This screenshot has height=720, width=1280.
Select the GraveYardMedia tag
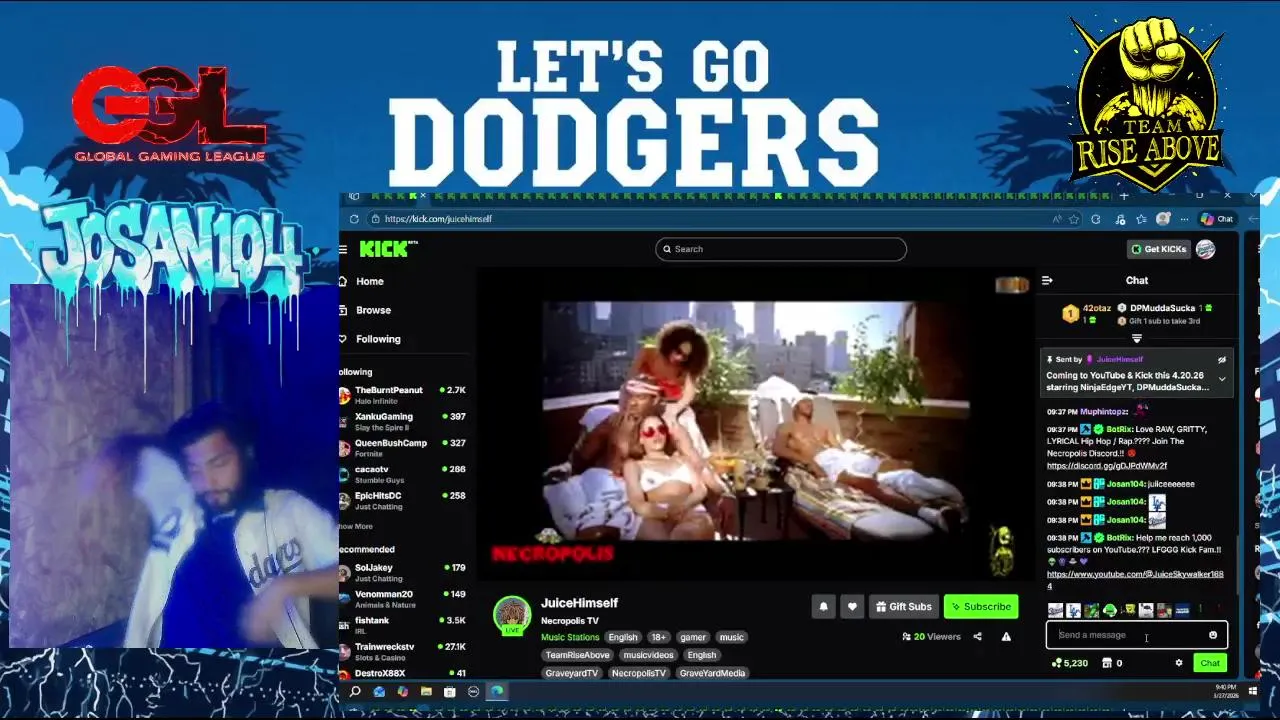tap(712, 673)
